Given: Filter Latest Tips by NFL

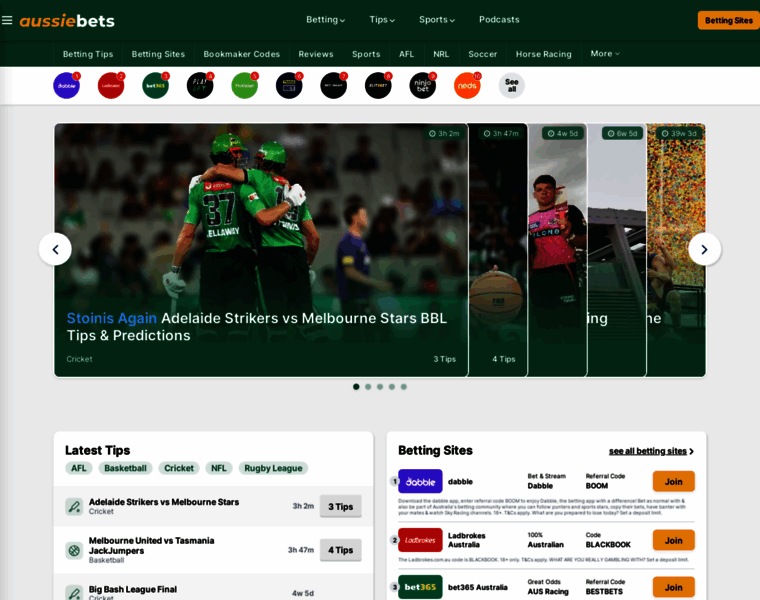Looking at the screenshot, I should pyautogui.click(x=219, y=468).
